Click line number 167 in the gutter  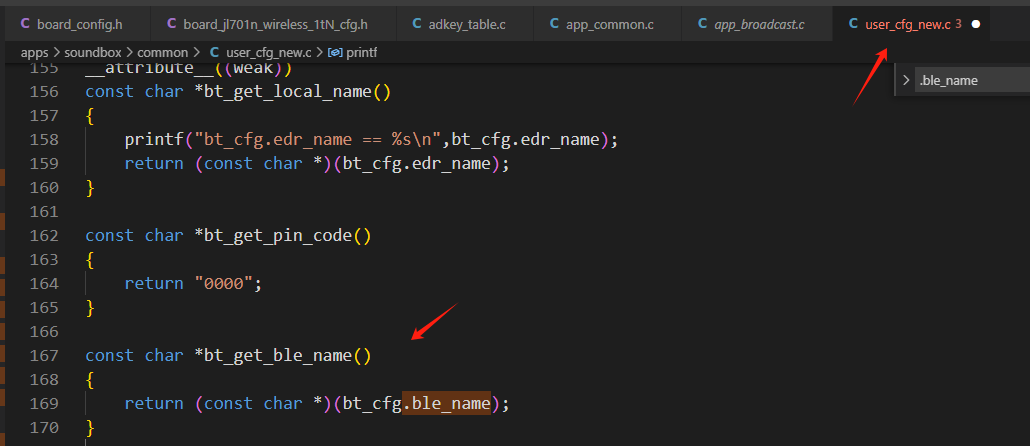pyautogui.click(x=45, y=355)
